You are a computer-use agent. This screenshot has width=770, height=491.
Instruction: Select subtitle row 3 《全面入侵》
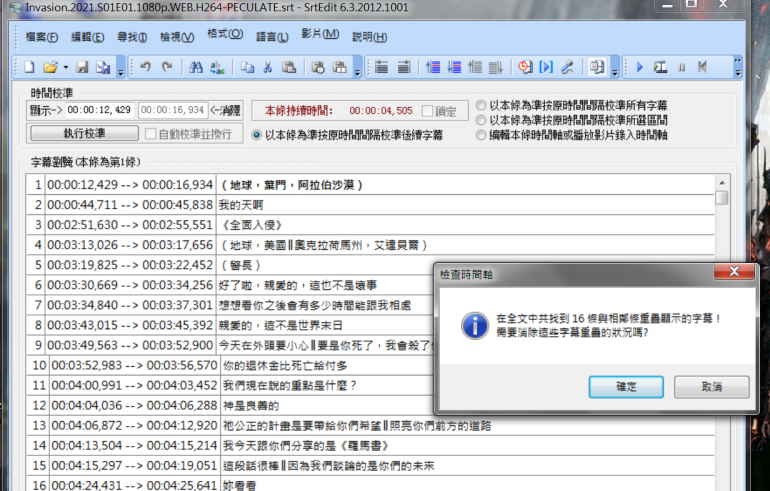click(370, 225)
